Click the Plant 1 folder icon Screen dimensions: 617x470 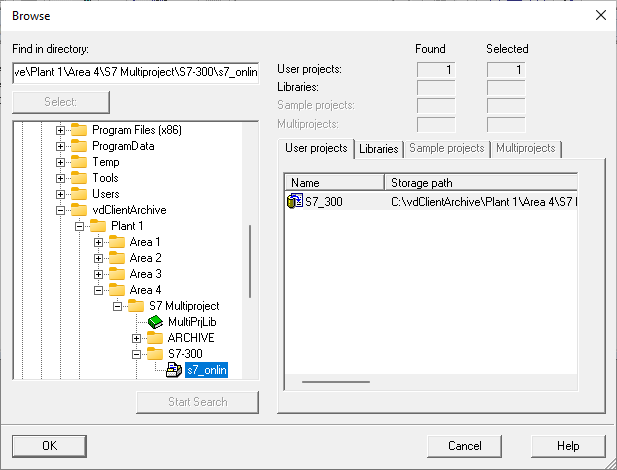click(98, 226)
